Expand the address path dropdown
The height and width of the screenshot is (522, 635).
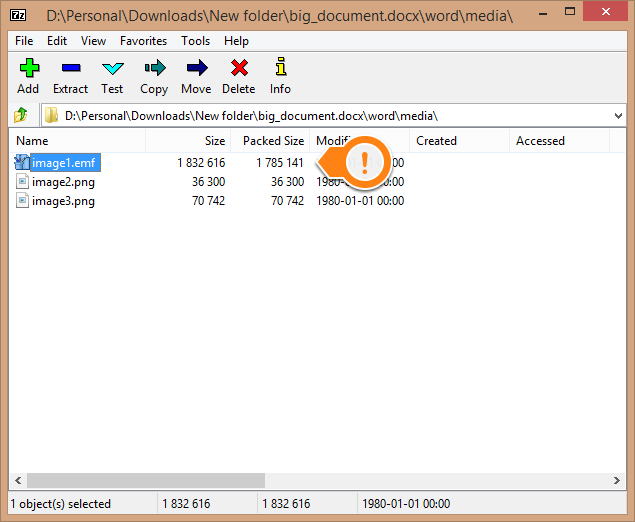(618, 116)
